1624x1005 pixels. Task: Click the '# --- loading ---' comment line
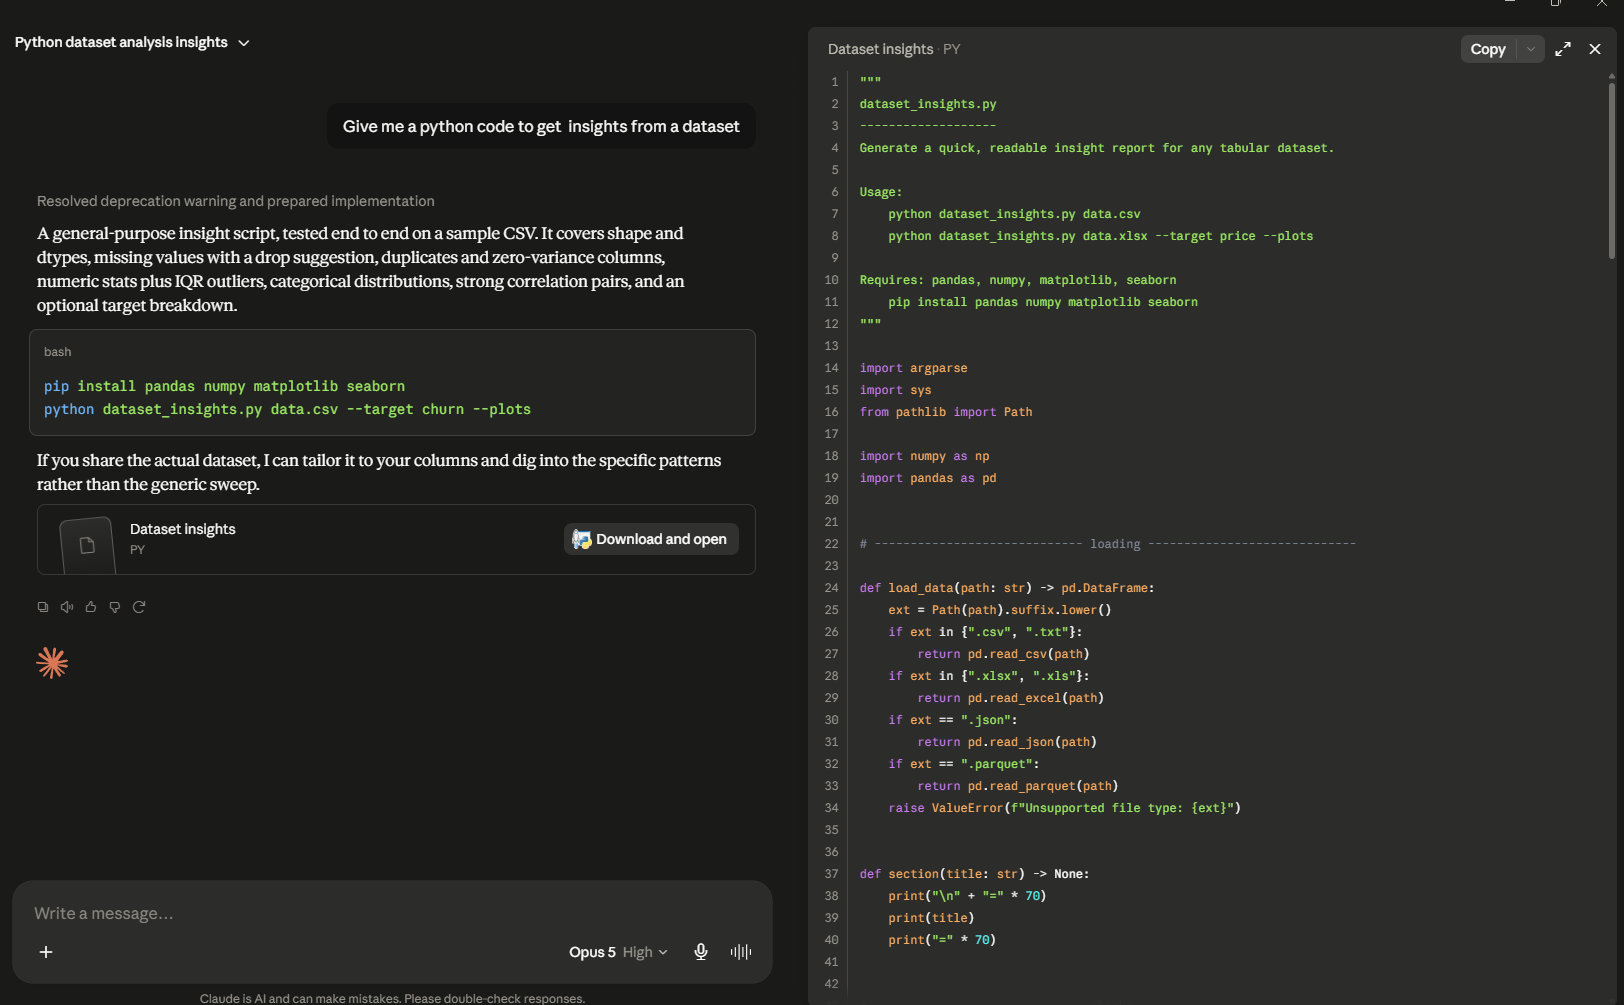(x=1108, y=544)
